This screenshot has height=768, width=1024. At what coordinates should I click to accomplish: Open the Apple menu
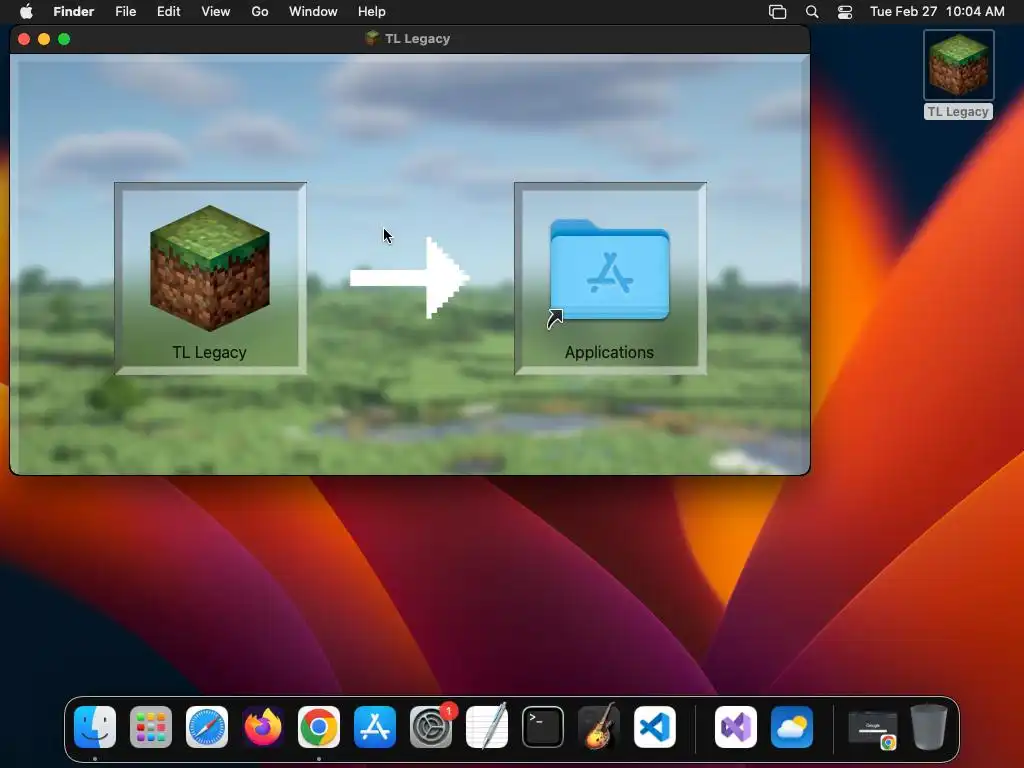tap(26, 11)
